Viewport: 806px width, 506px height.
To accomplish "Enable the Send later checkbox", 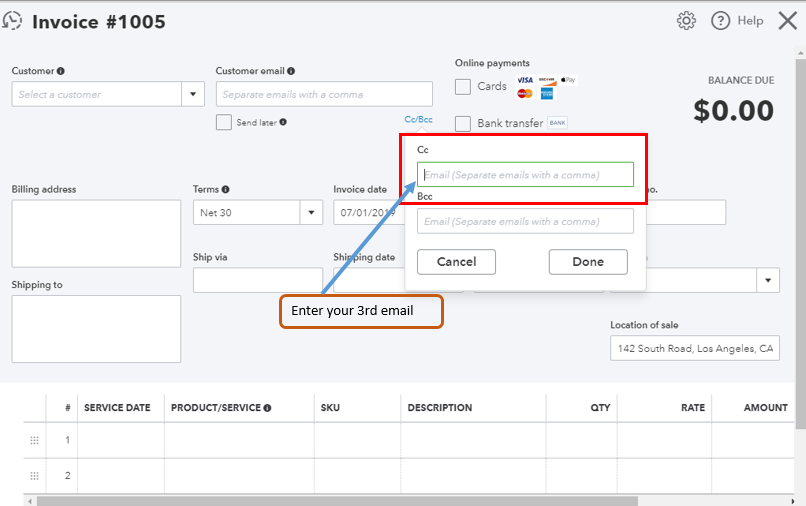I will [x=224, y=122].
